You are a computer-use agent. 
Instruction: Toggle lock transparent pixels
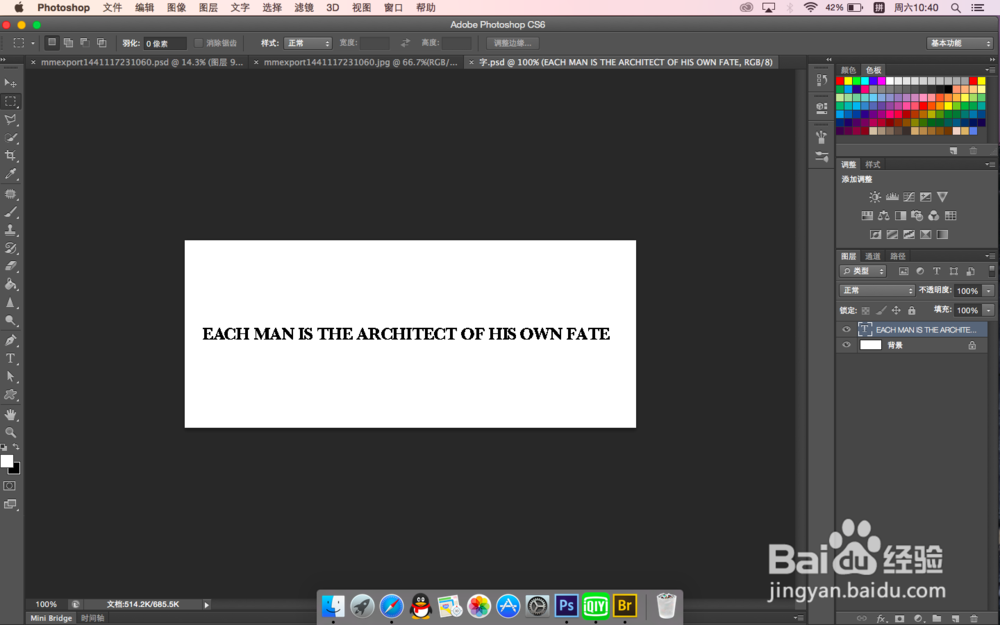point(865,311)
